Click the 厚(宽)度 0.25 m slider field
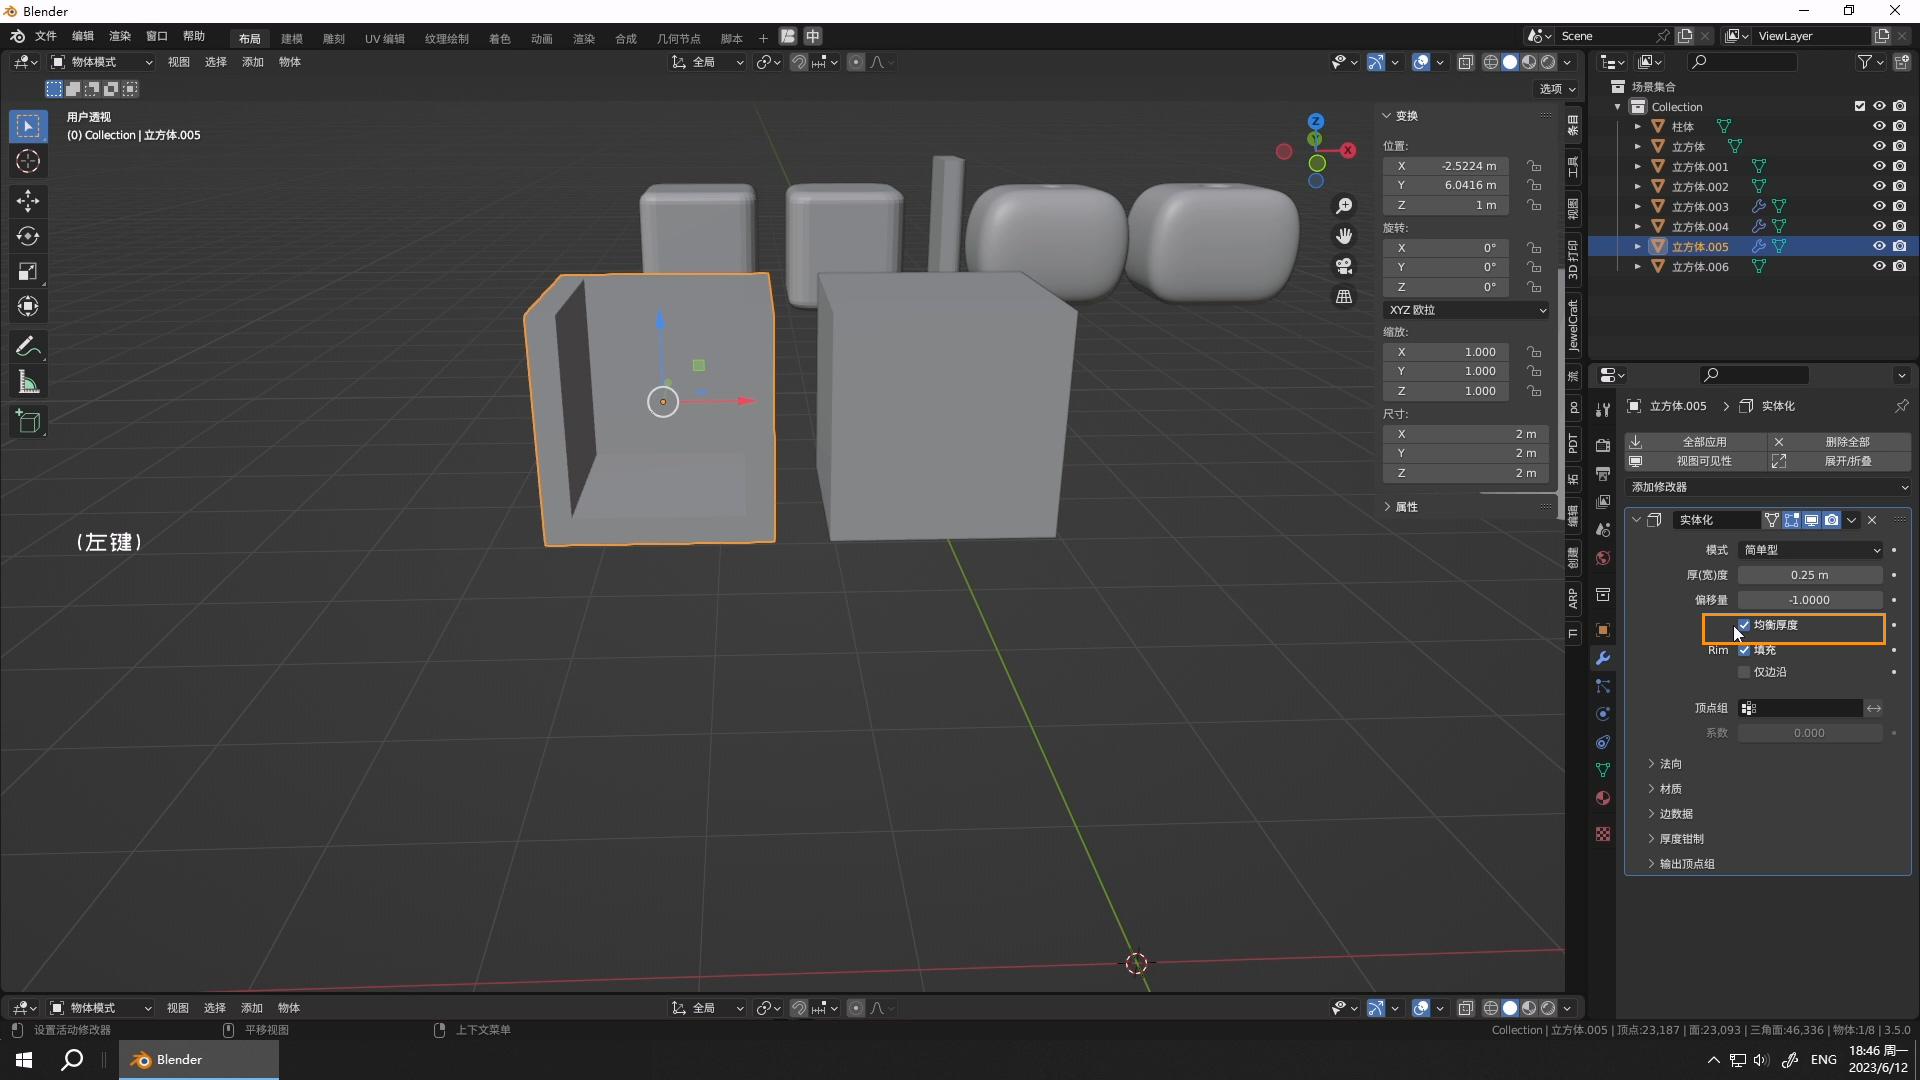The height and width of the screenshot is (1080, 1920). click(1809, 575)
